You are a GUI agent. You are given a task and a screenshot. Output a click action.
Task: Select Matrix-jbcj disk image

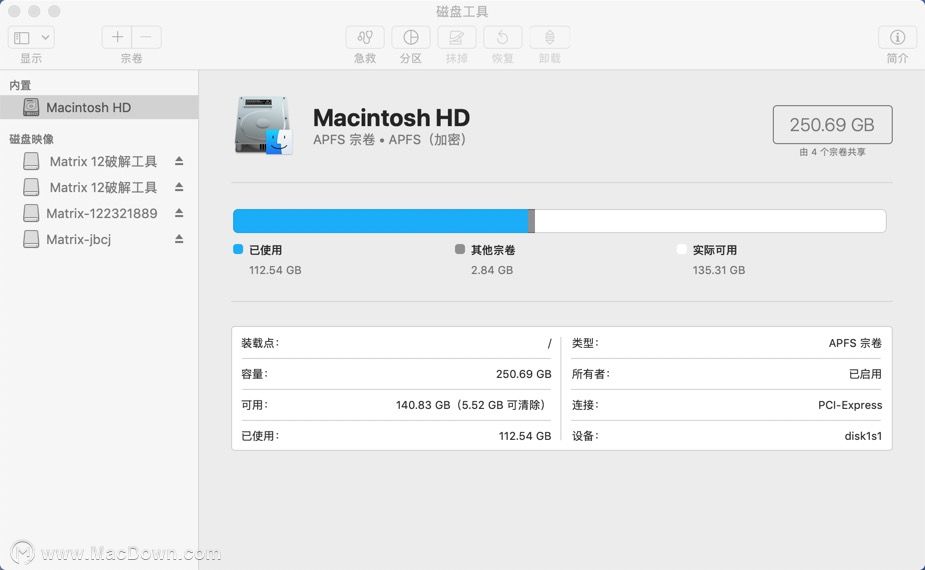point(99,239)
